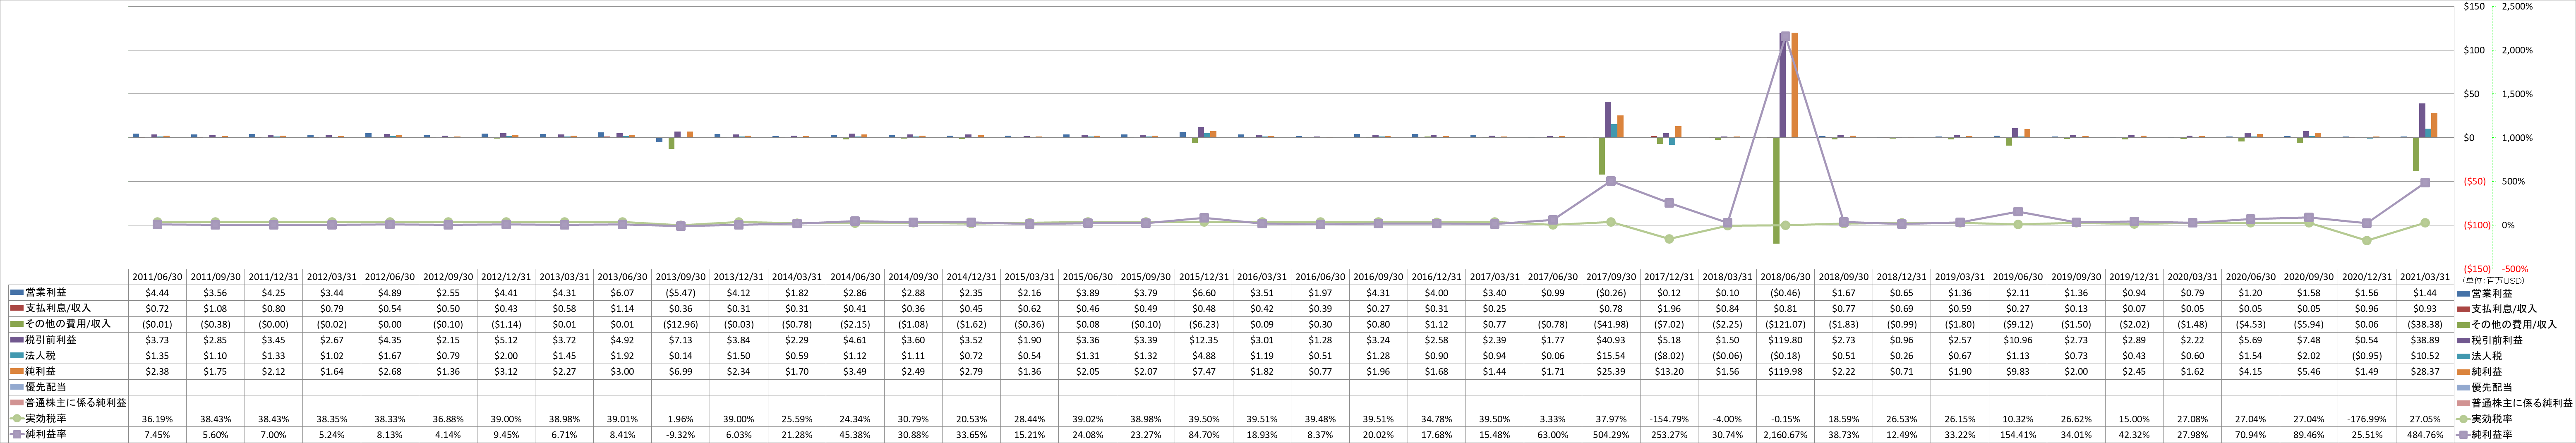2576x443 pixels.
Task: Click the cell showing $119.98
Action: 1784,371
